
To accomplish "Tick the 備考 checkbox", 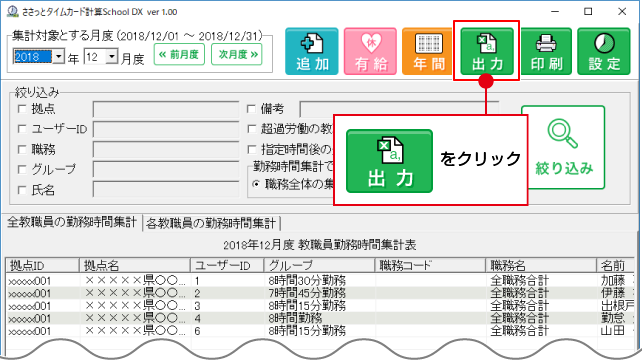I will click(x=251, y=109).
